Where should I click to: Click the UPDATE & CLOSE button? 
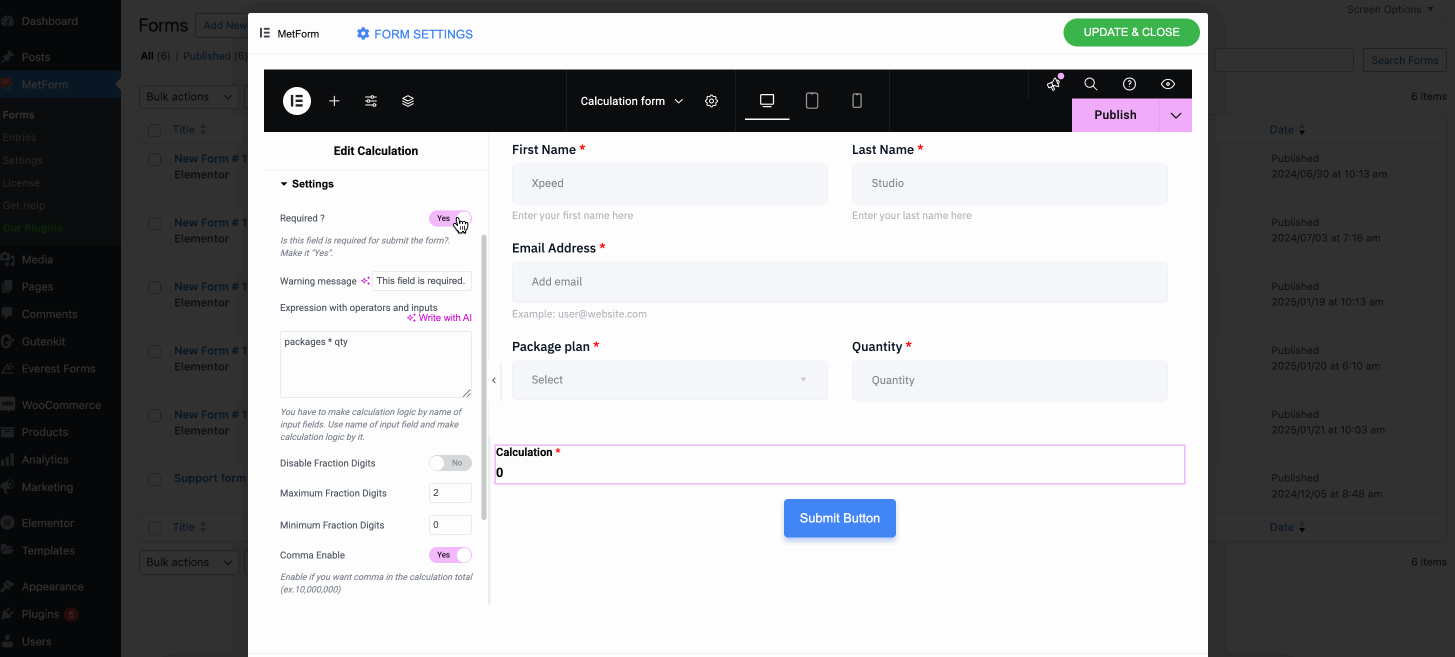(1131, 32)
